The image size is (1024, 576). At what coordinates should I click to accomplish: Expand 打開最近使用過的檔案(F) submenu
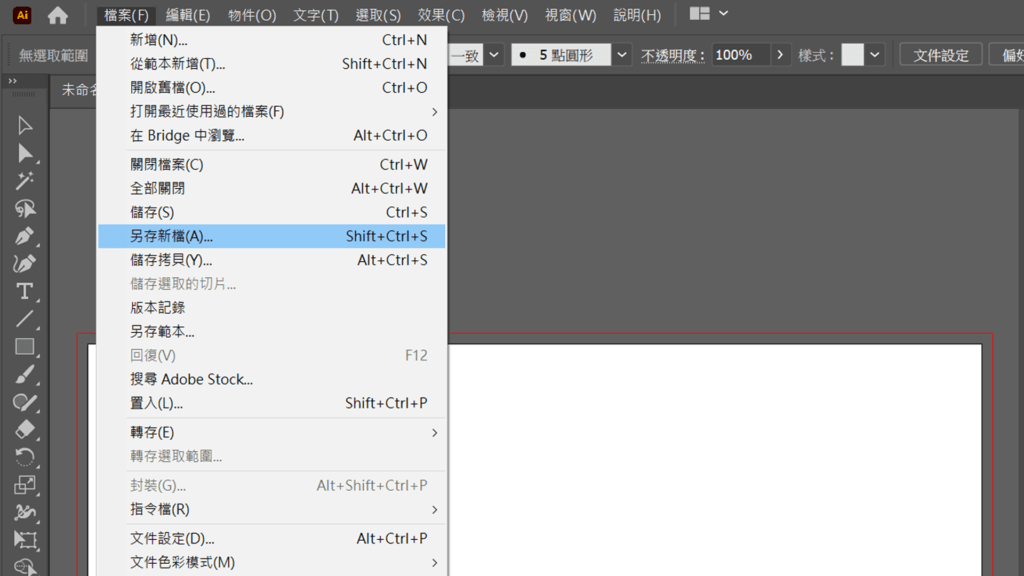[435, 111]
